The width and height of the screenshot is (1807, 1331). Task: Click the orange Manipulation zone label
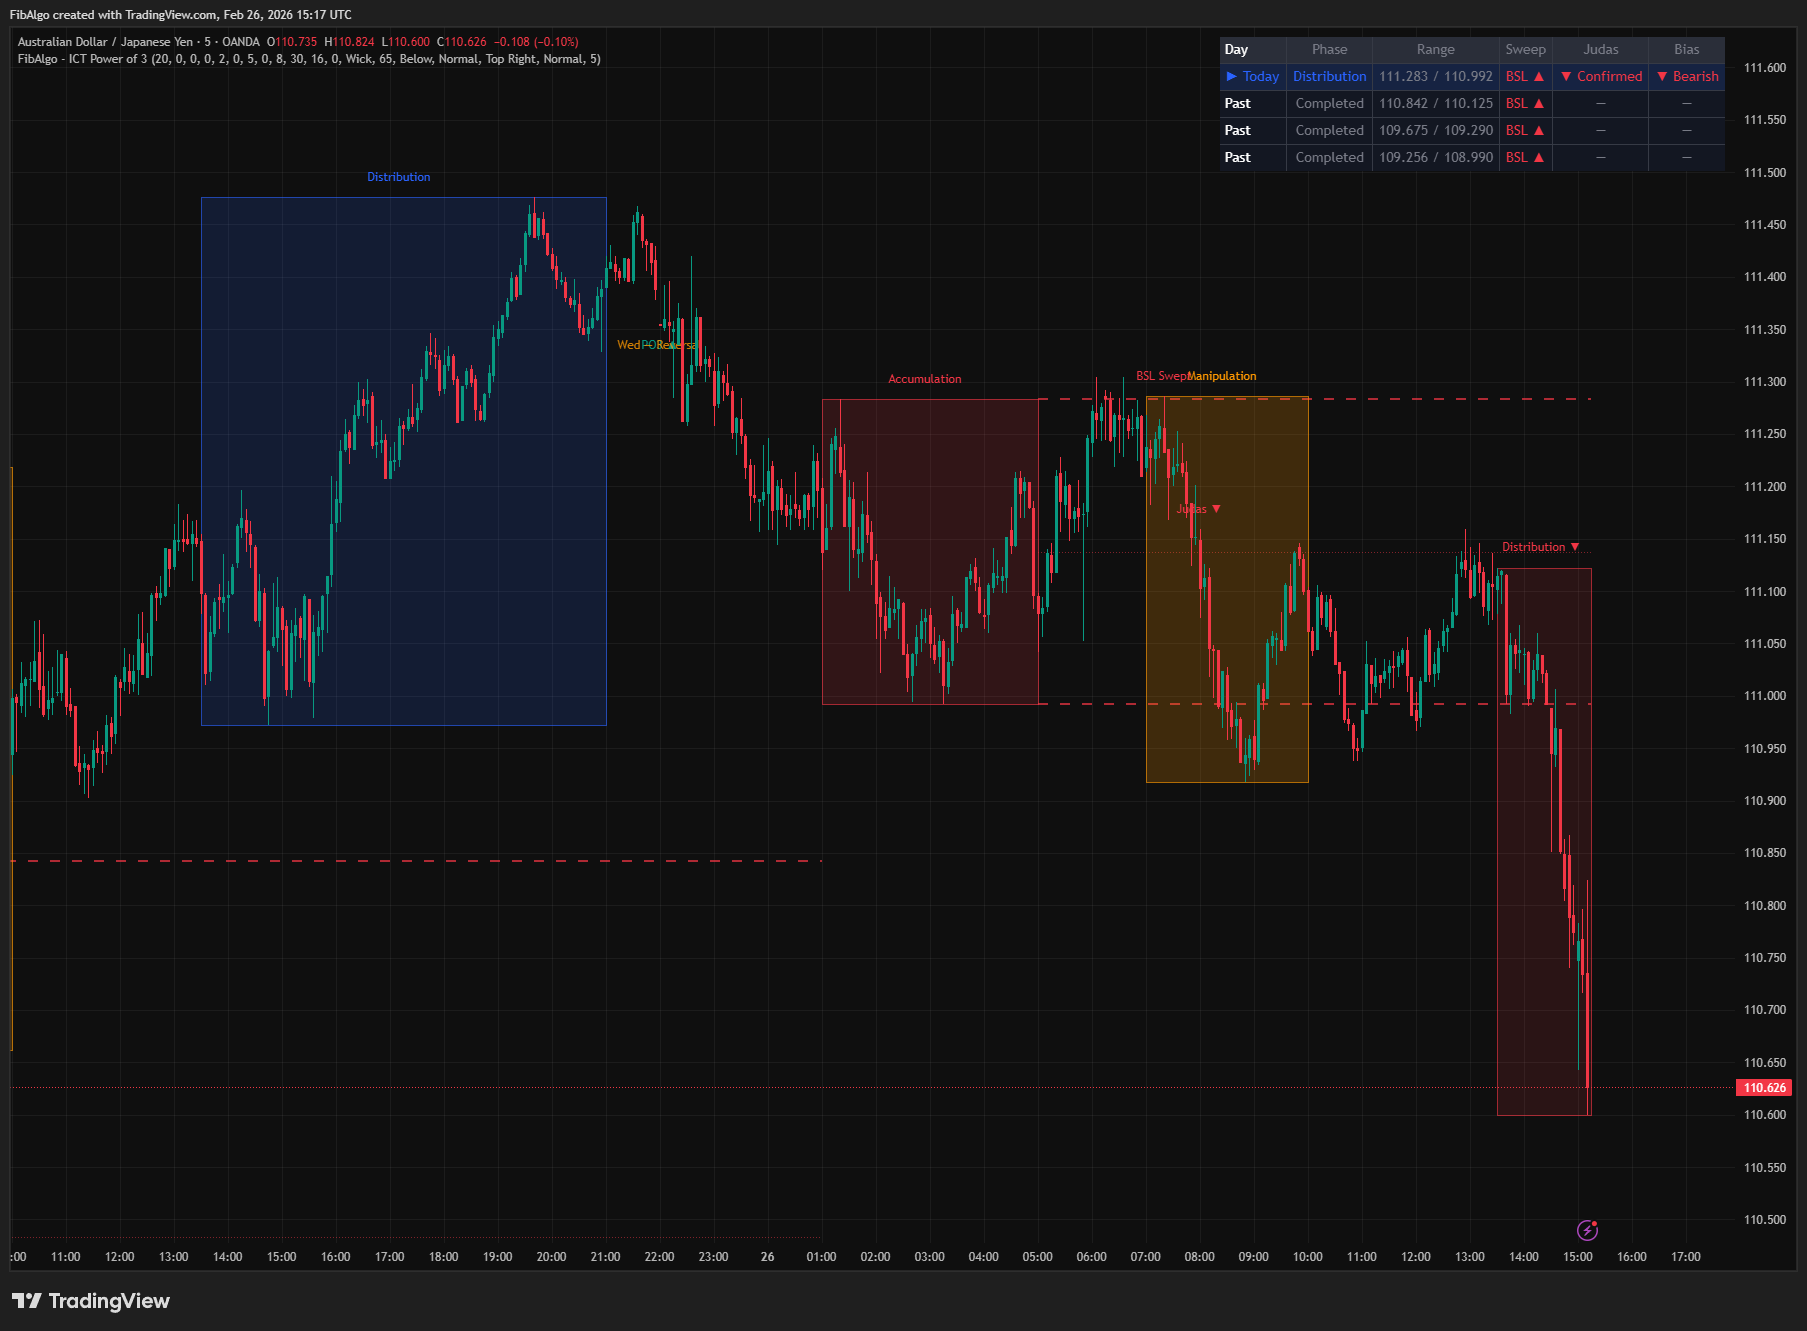1221,376
